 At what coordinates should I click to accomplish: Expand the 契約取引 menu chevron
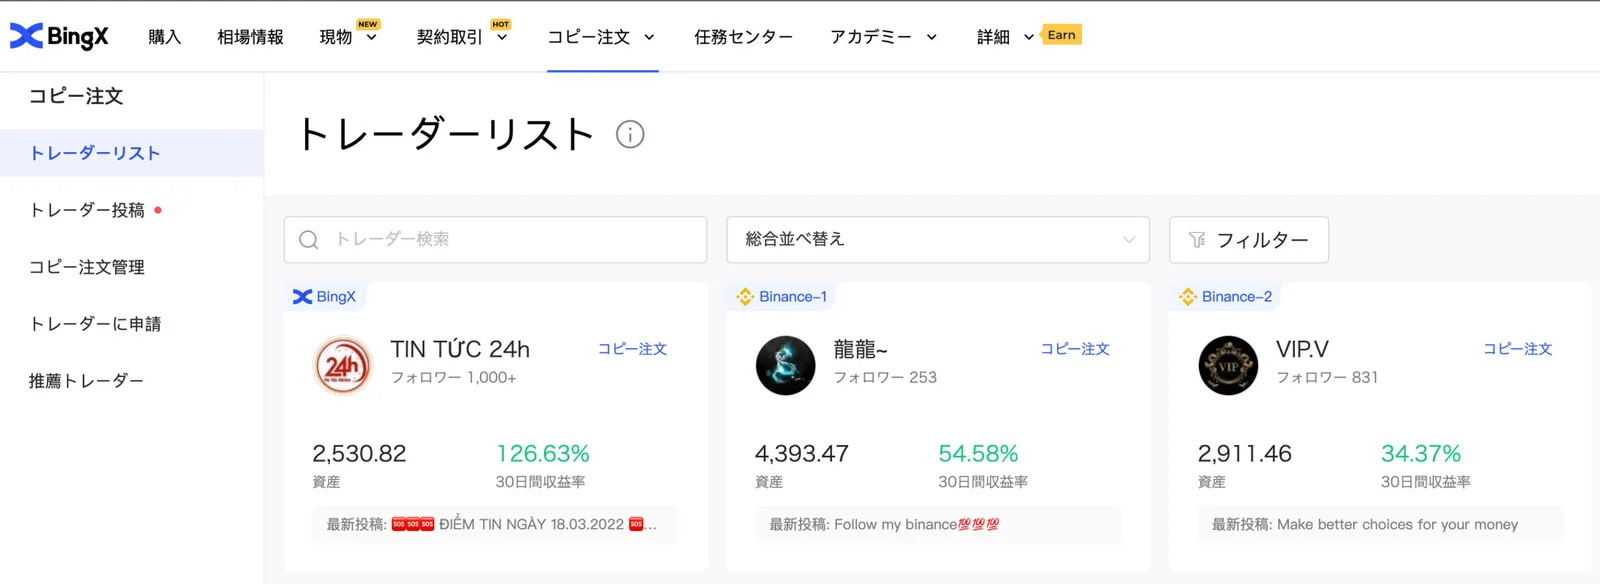[502, 38]
